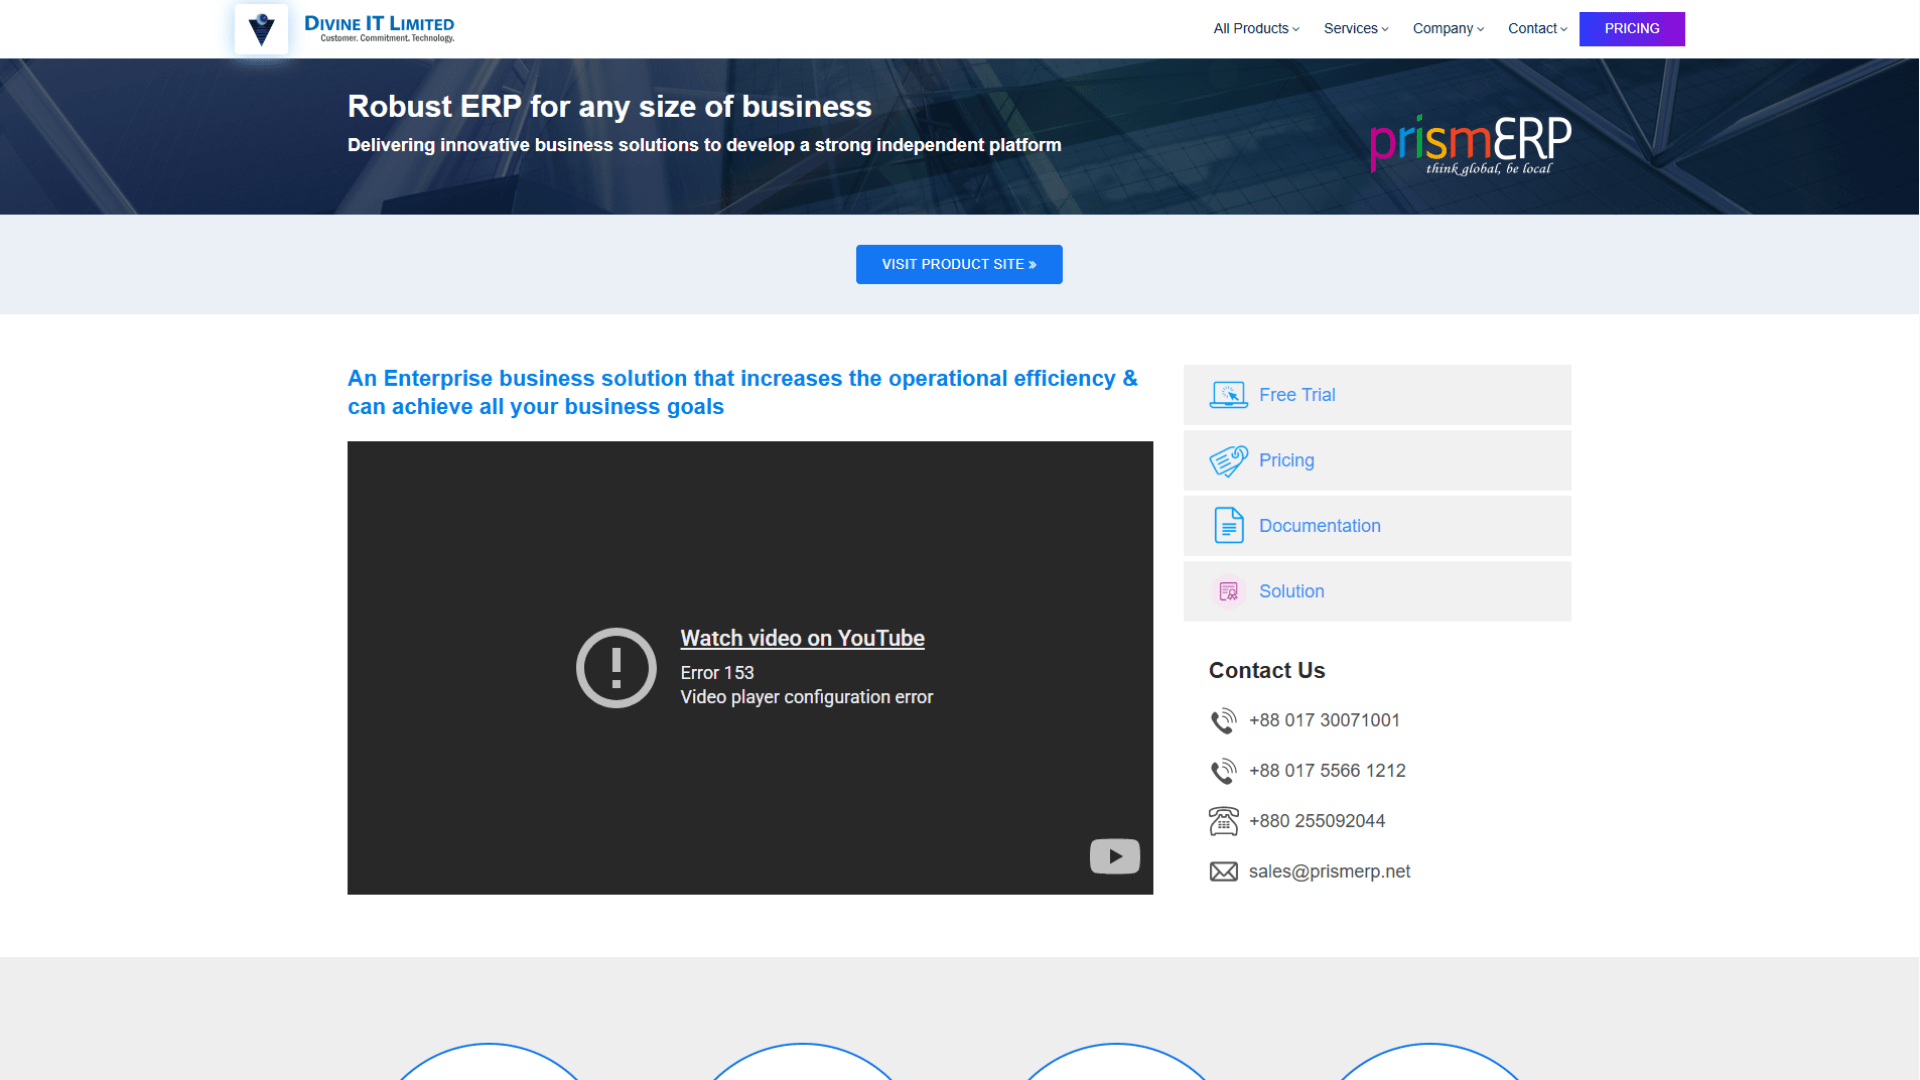Open the Company dropdown menu
This screenshot has width=1920, height=1080.
click(x=1448, y=29)
